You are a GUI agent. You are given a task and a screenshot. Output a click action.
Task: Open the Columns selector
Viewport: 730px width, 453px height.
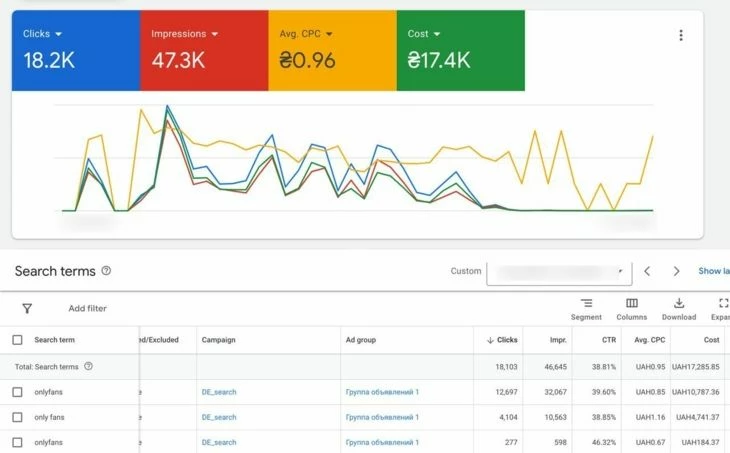pyautogui.click(x=632, y=309)
